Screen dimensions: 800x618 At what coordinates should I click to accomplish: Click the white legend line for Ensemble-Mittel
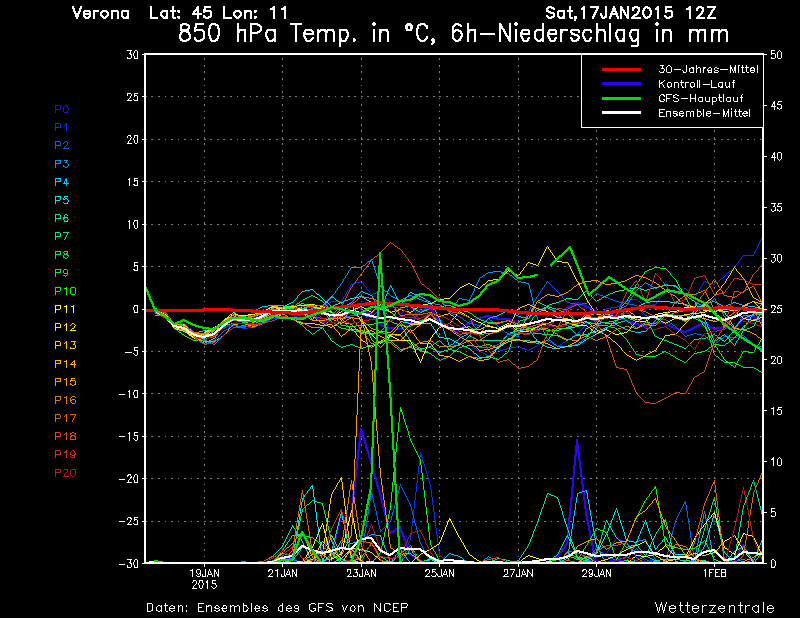pyautogui.click(x=621, y=113)
